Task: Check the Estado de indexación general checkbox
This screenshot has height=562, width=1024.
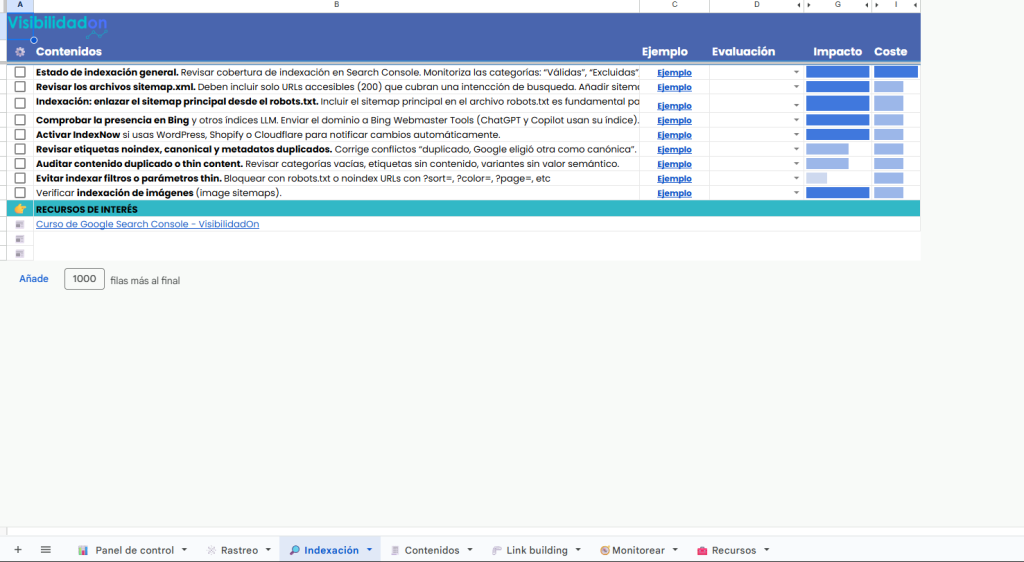Action: point(20,72)
